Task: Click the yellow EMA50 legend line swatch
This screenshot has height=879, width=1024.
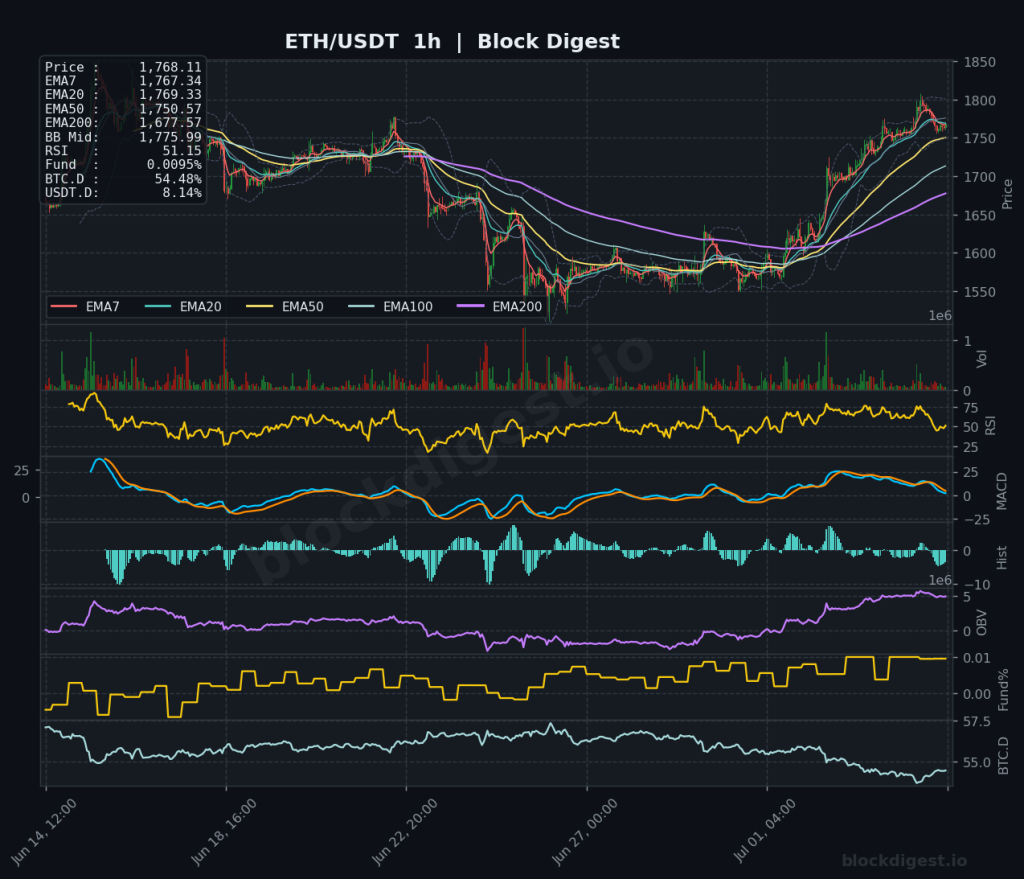Action: coord(259,306)
